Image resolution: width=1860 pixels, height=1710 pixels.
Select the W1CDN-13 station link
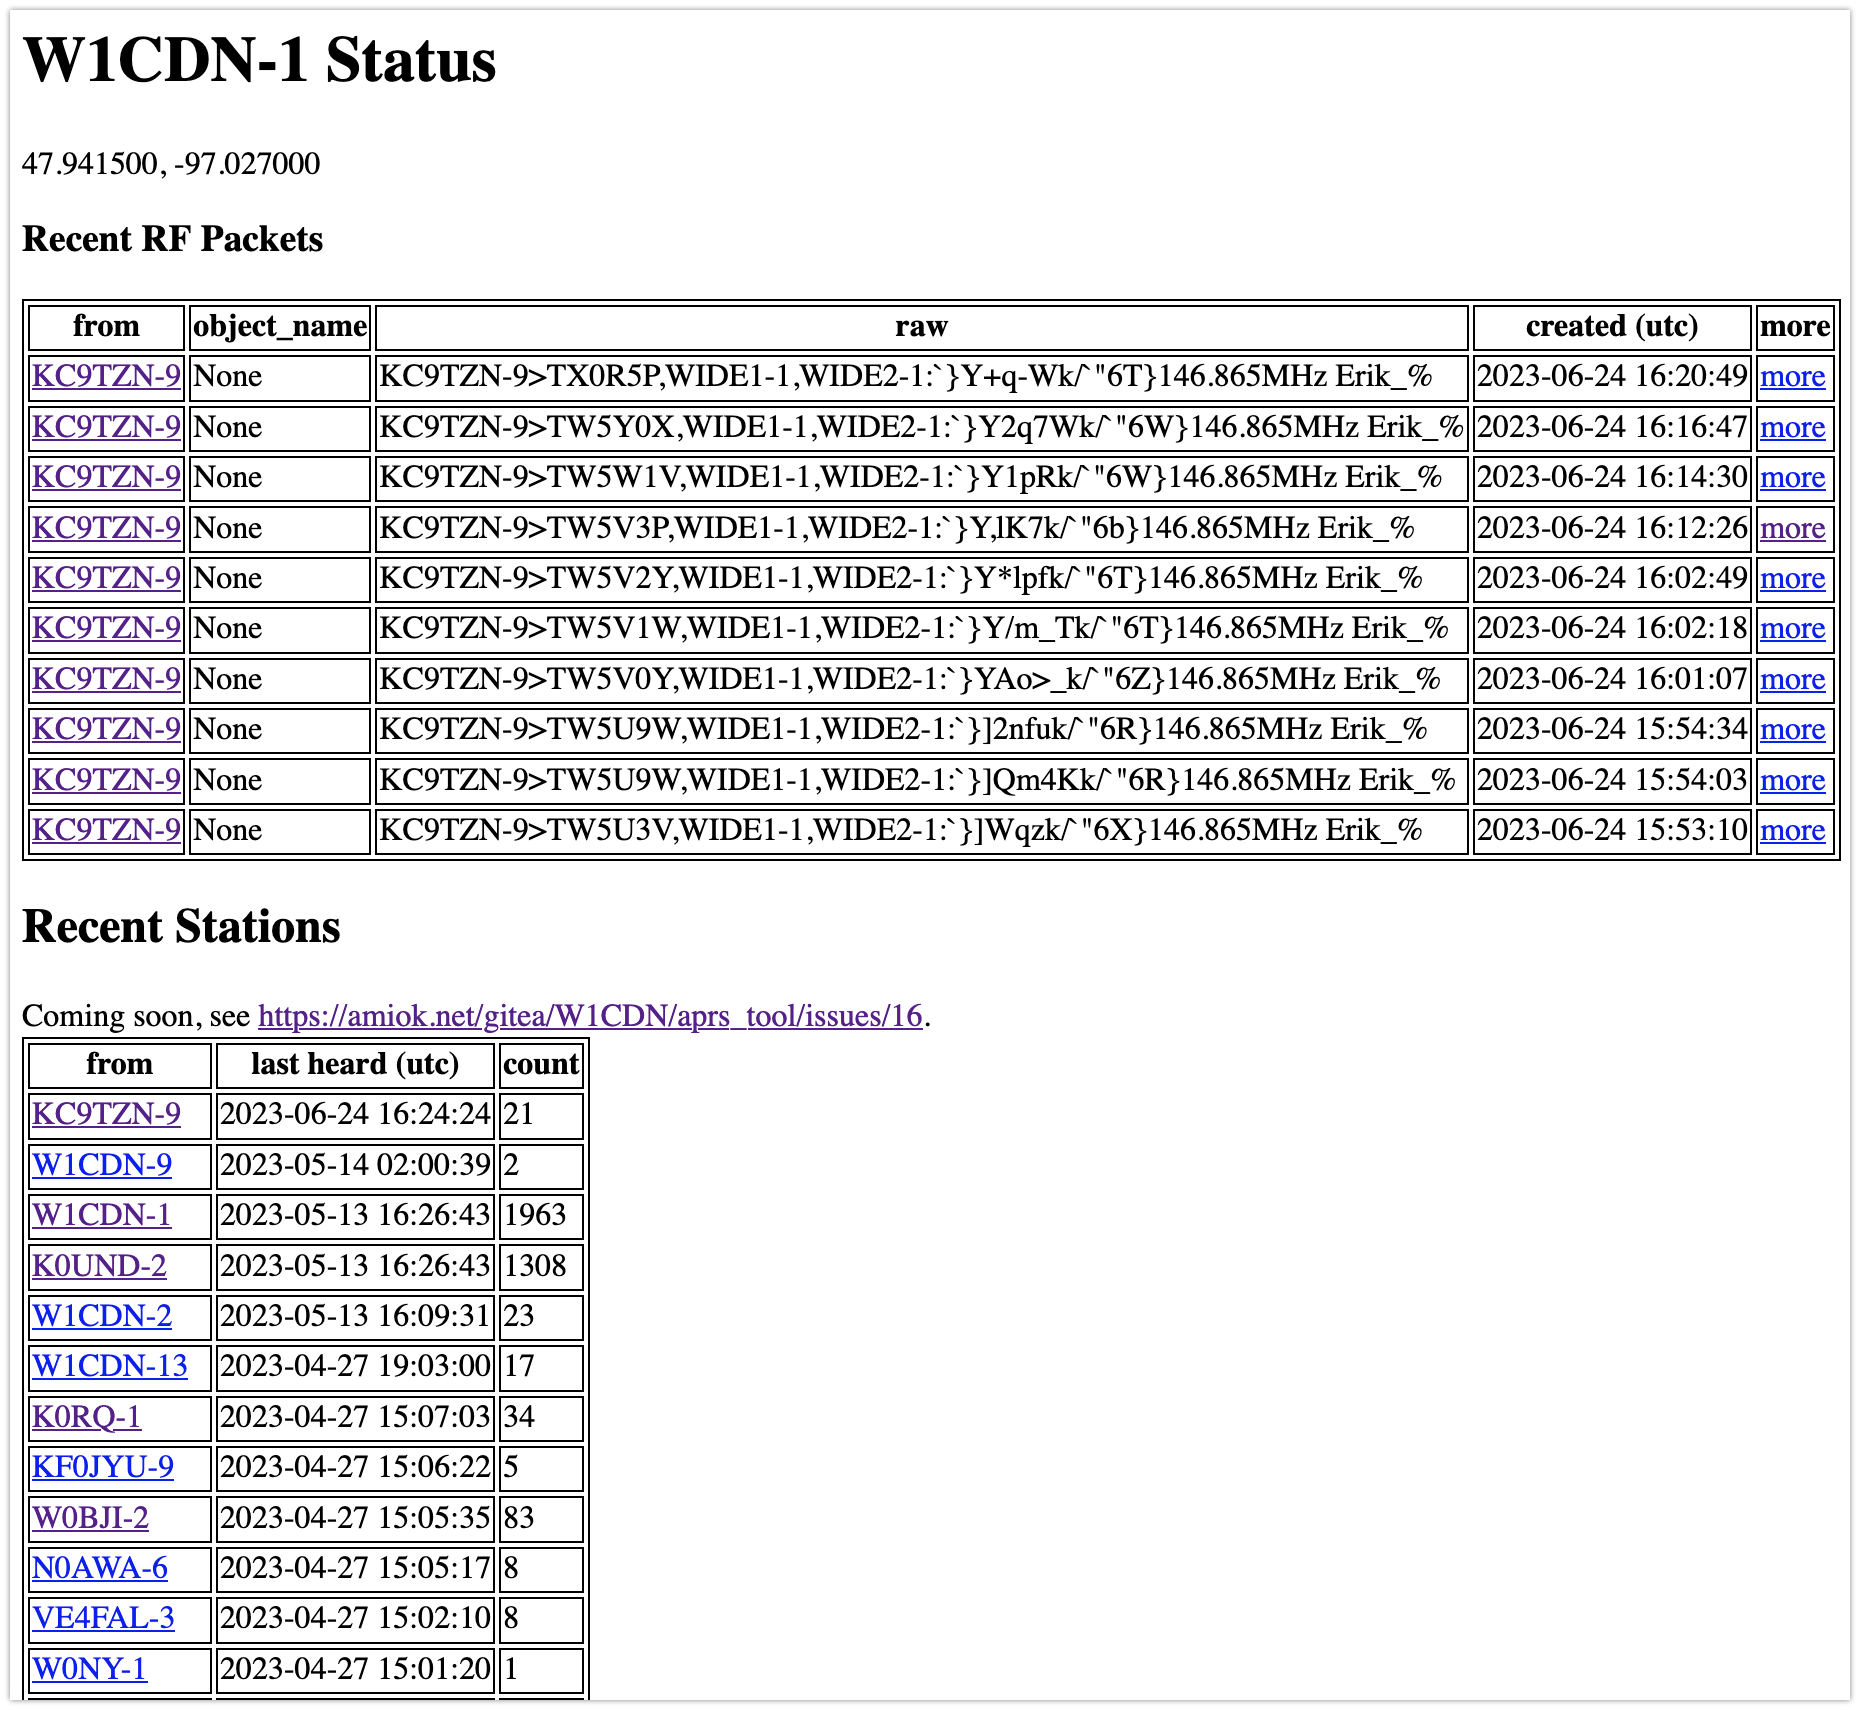pyautogui.click(x=110, y=1366)
